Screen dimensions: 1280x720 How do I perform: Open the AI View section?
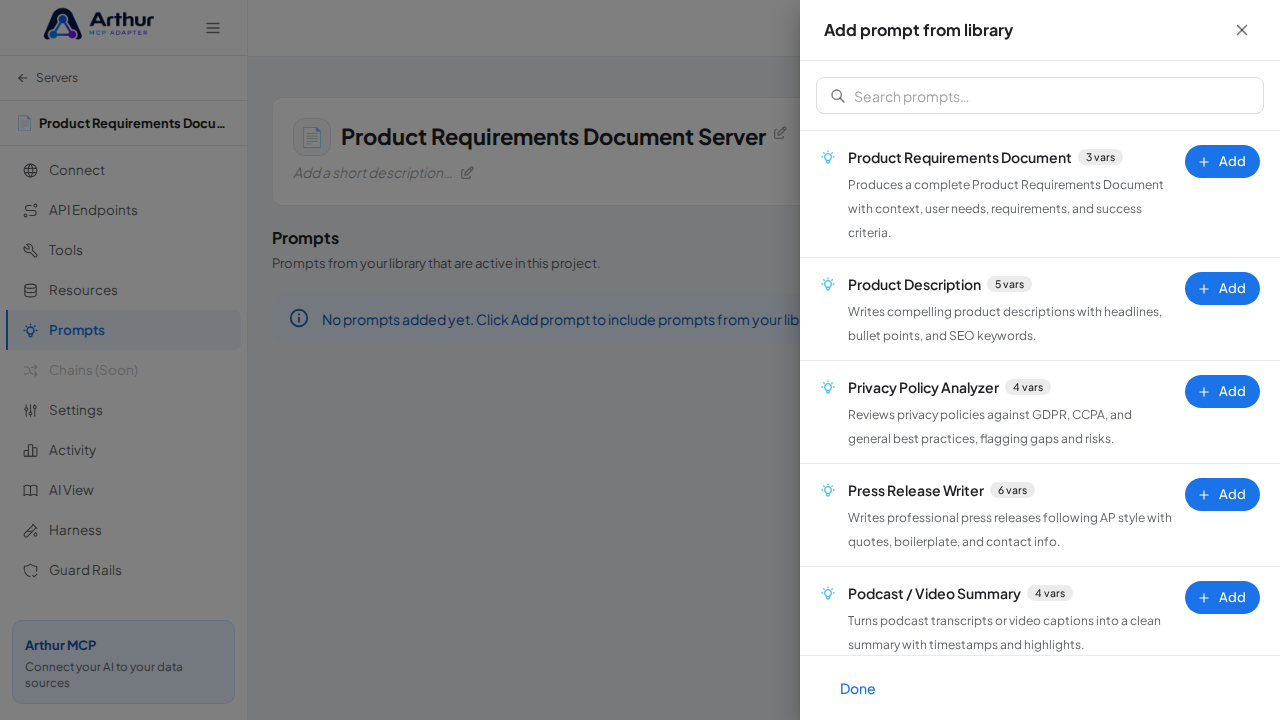tap(123, 490)
